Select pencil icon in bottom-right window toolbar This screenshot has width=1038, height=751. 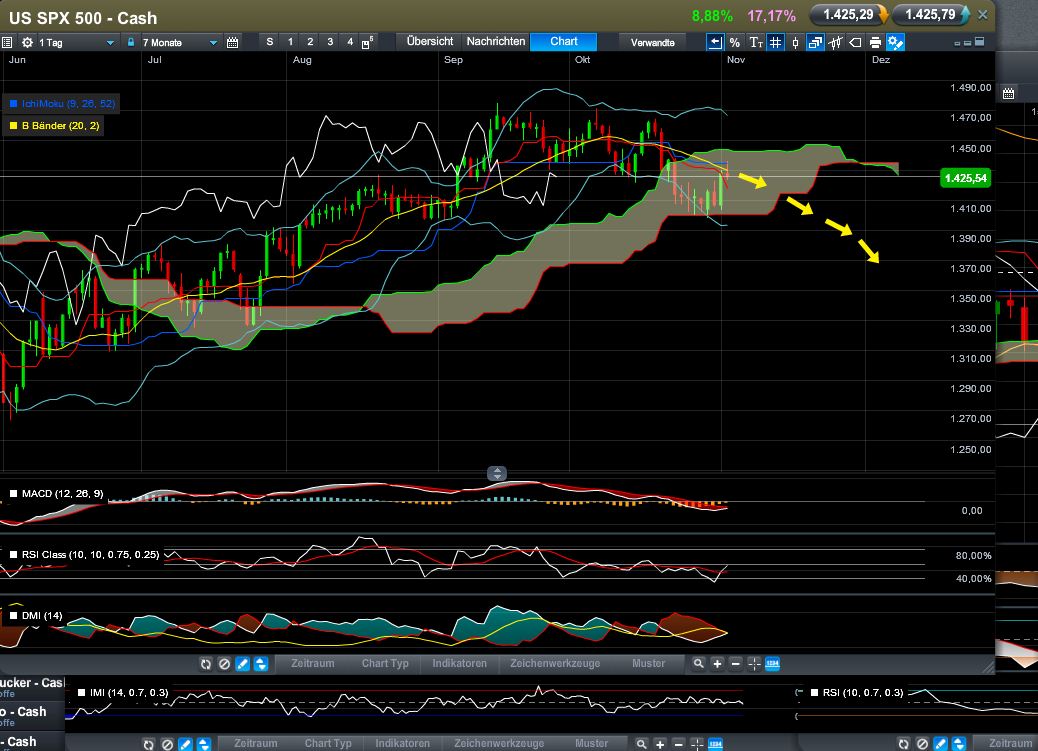(x=940, y=744)
